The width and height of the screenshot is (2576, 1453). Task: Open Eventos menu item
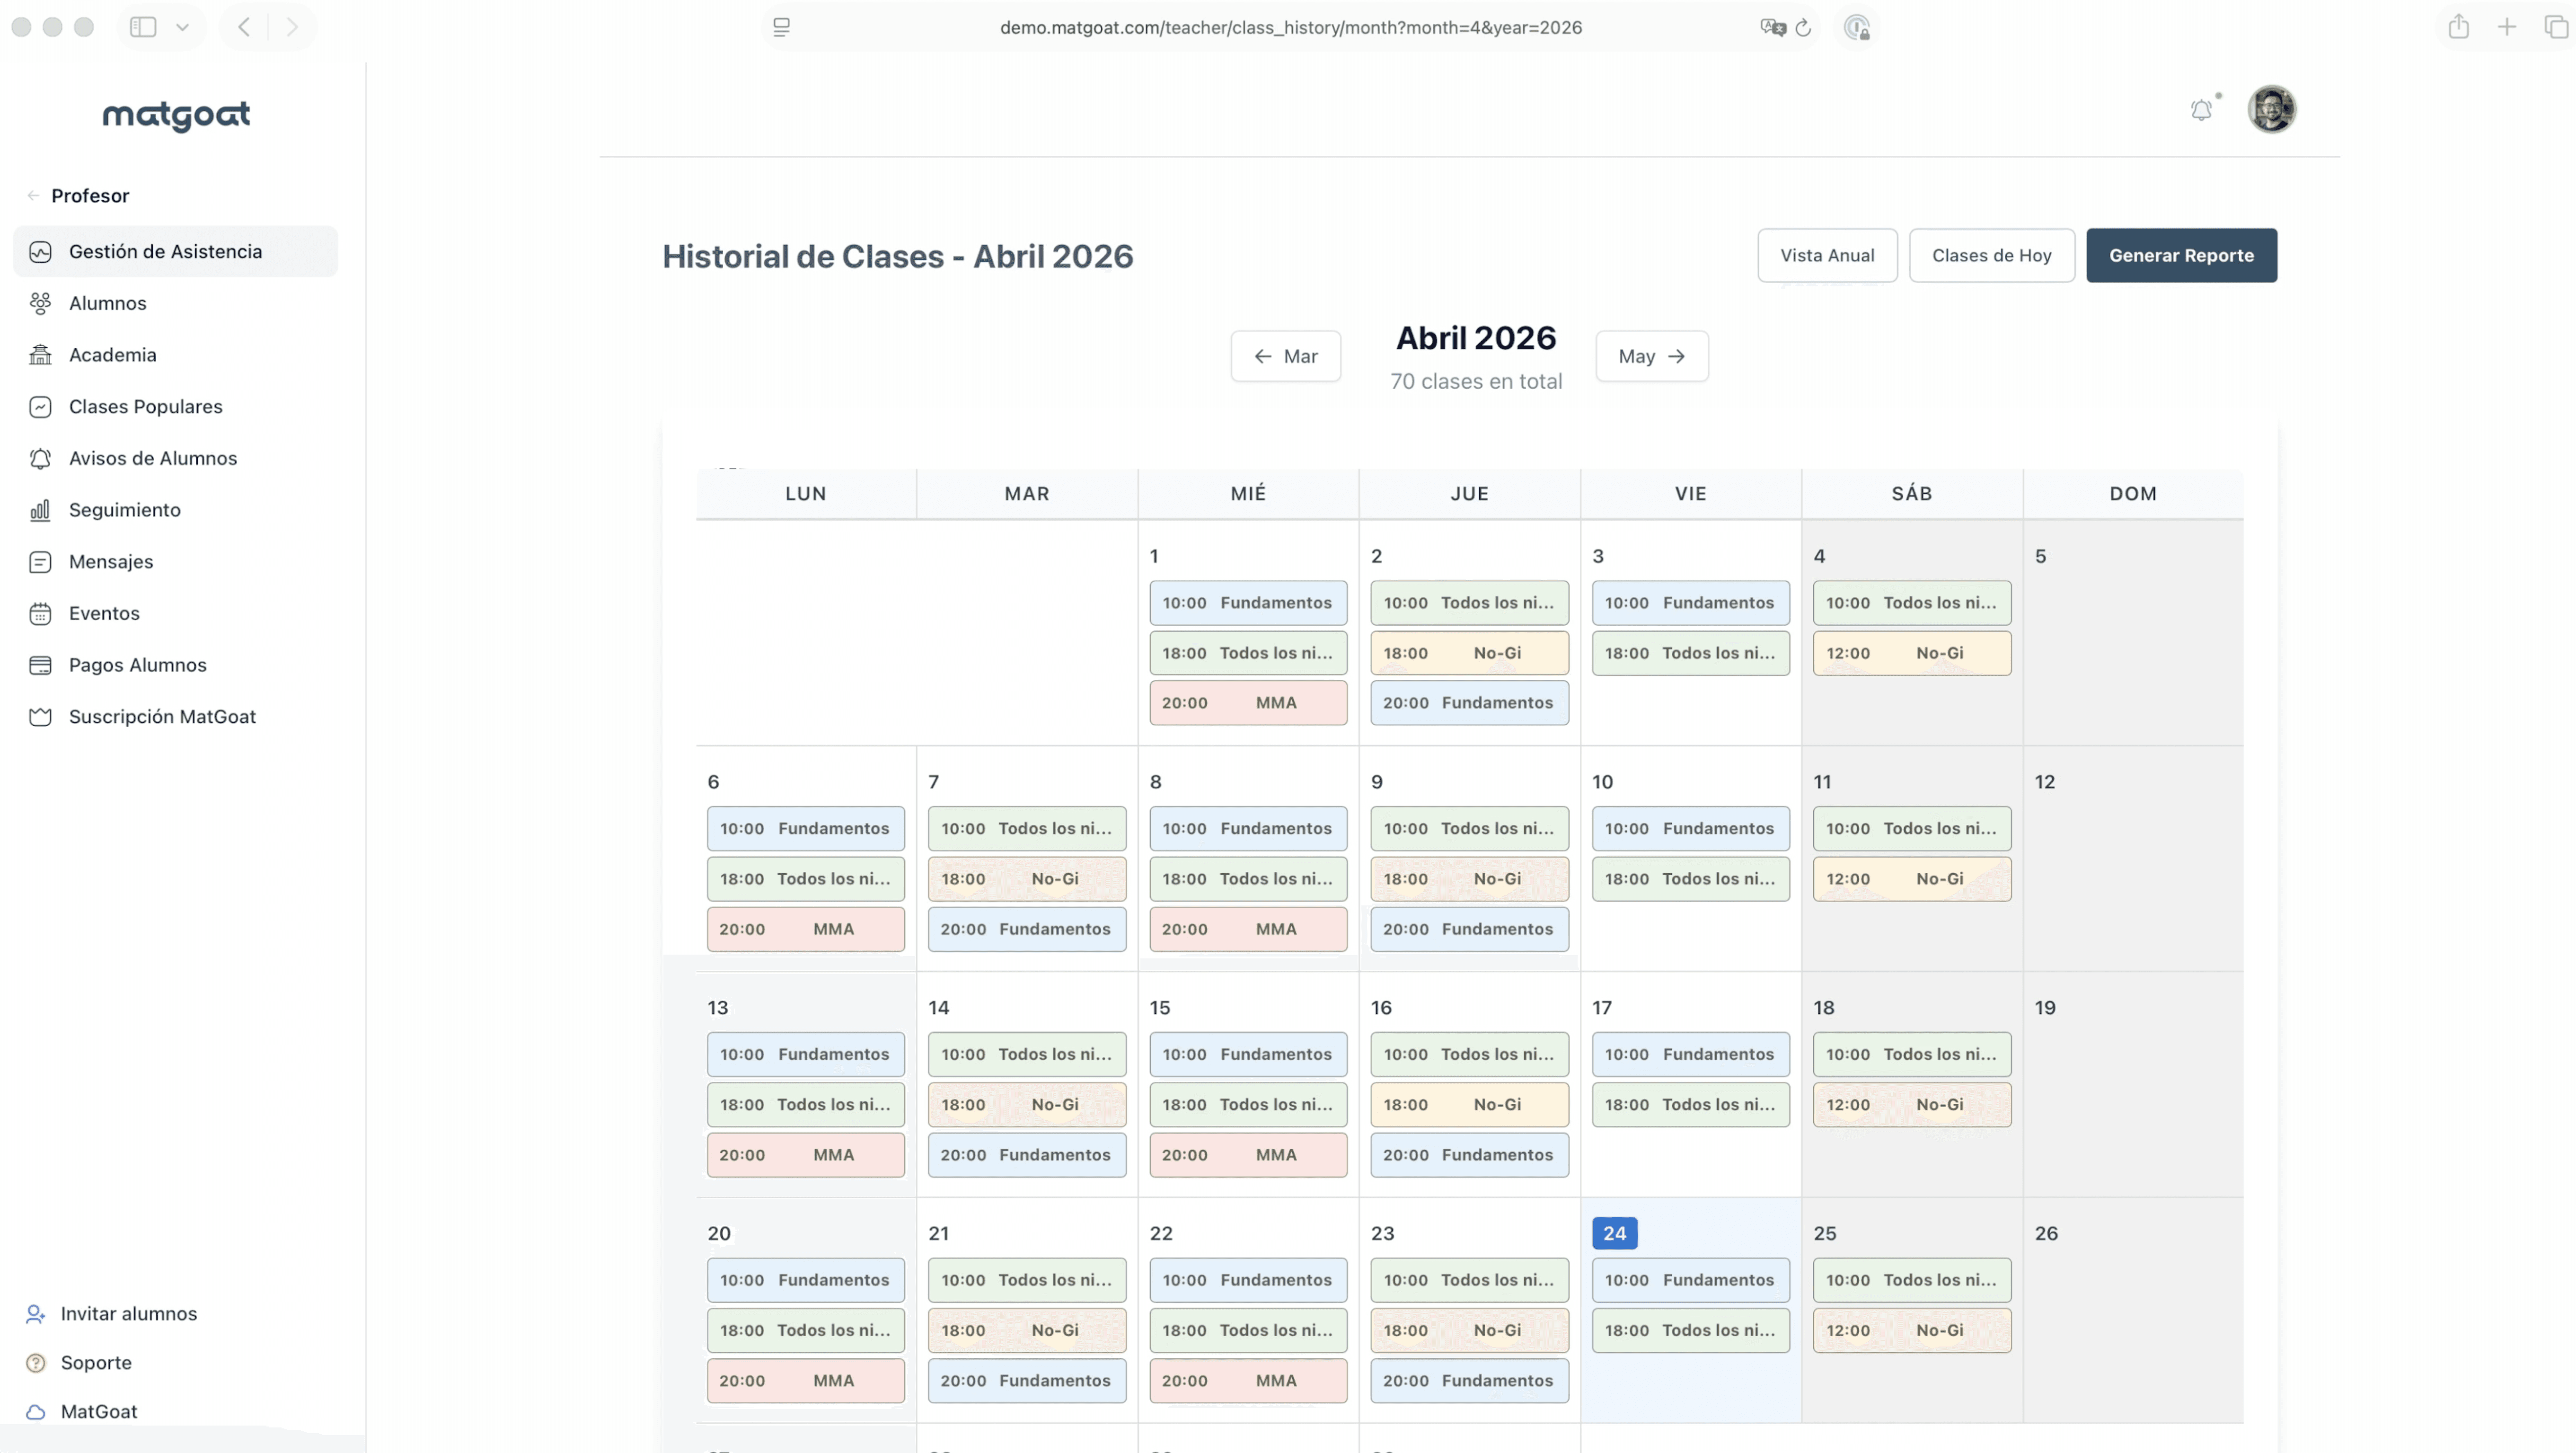click(x=175, y=613)
